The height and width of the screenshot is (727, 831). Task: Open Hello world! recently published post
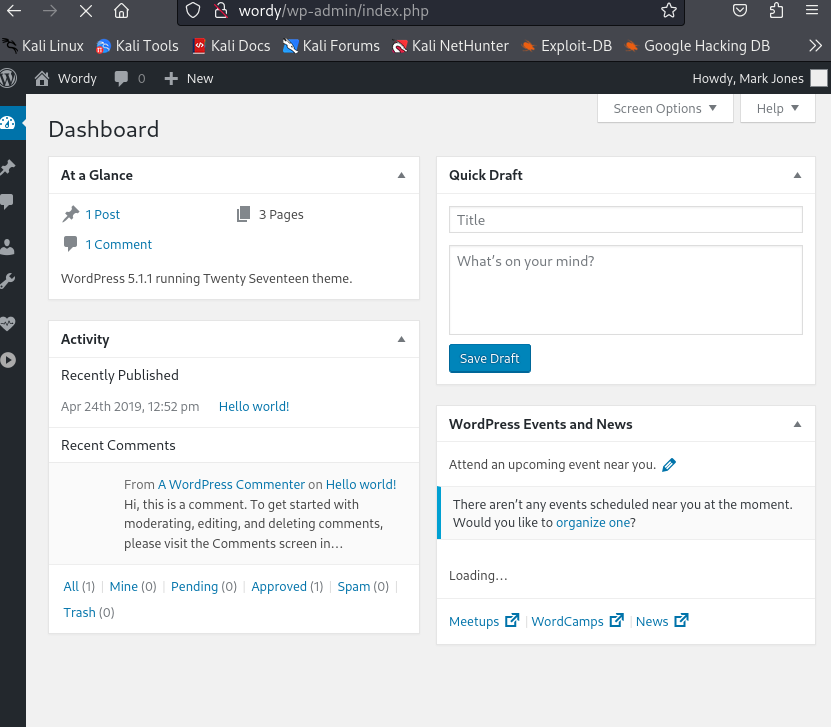coord(254,406)
